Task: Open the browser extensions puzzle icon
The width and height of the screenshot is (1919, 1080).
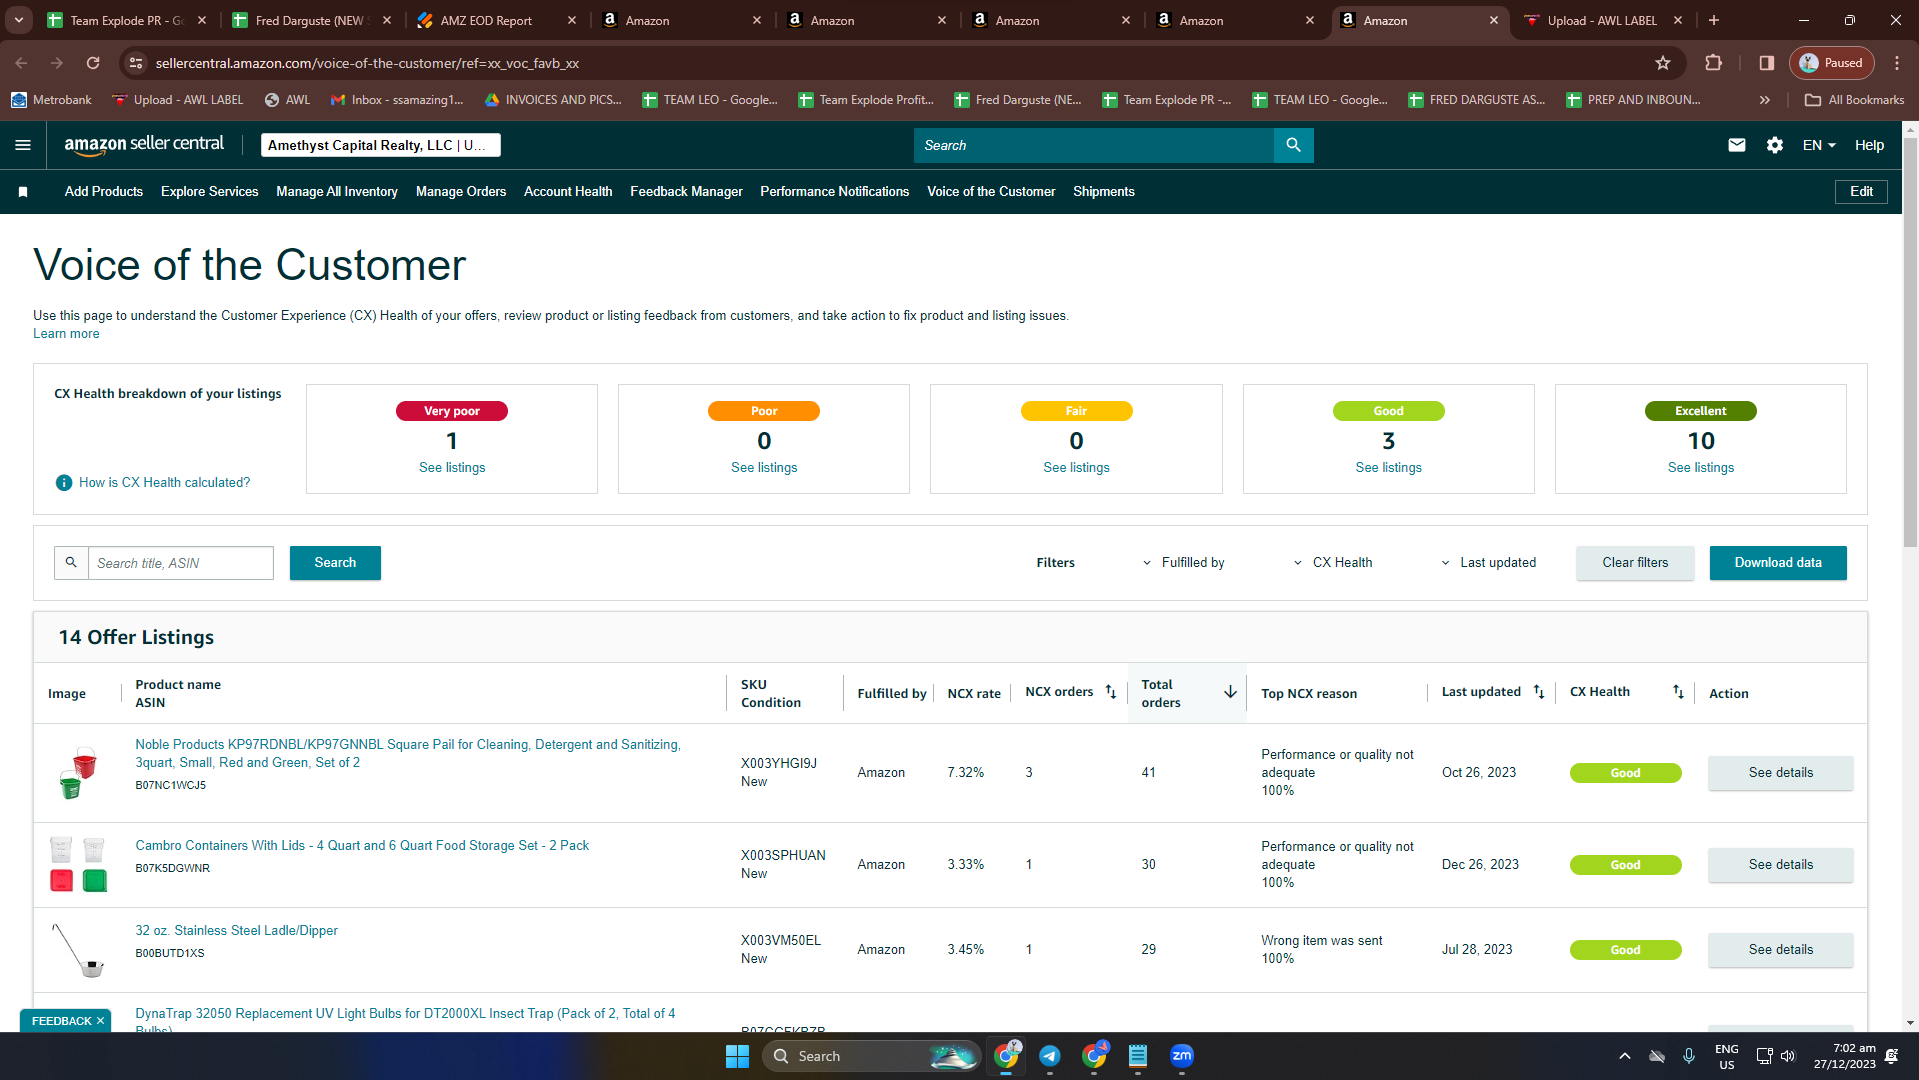Action: 1713,63
